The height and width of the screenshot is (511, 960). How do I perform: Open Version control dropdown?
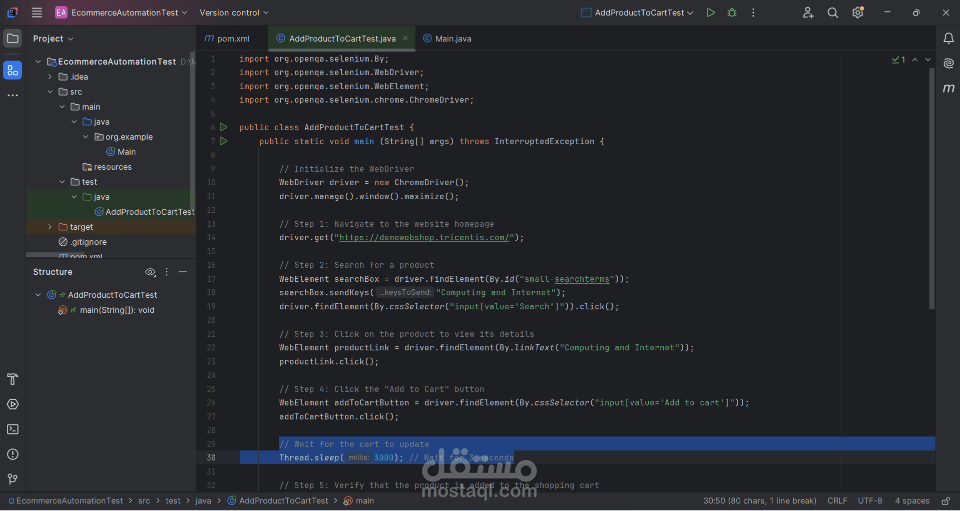click(234, 12)
